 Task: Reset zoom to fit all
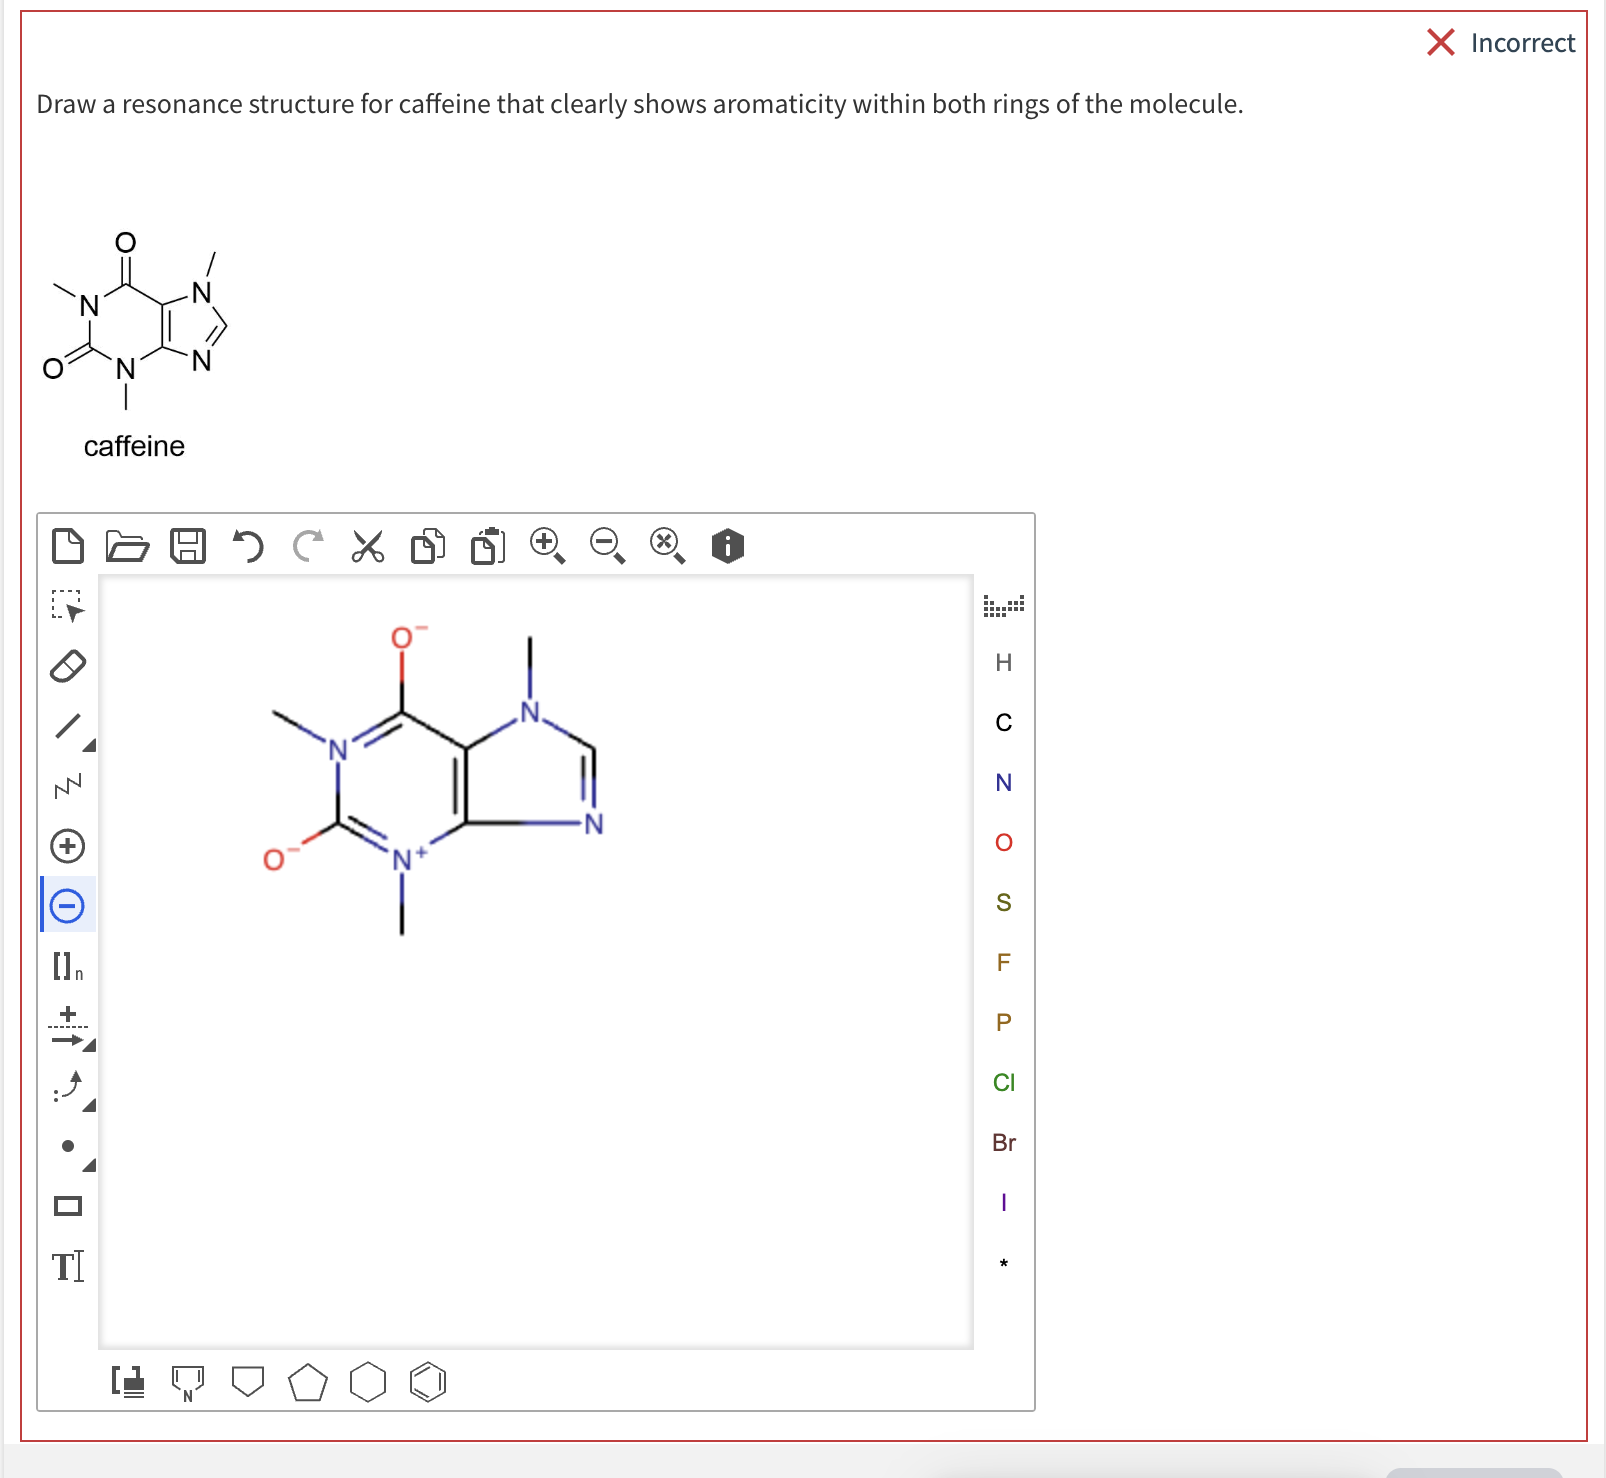(x=667, y=546)
